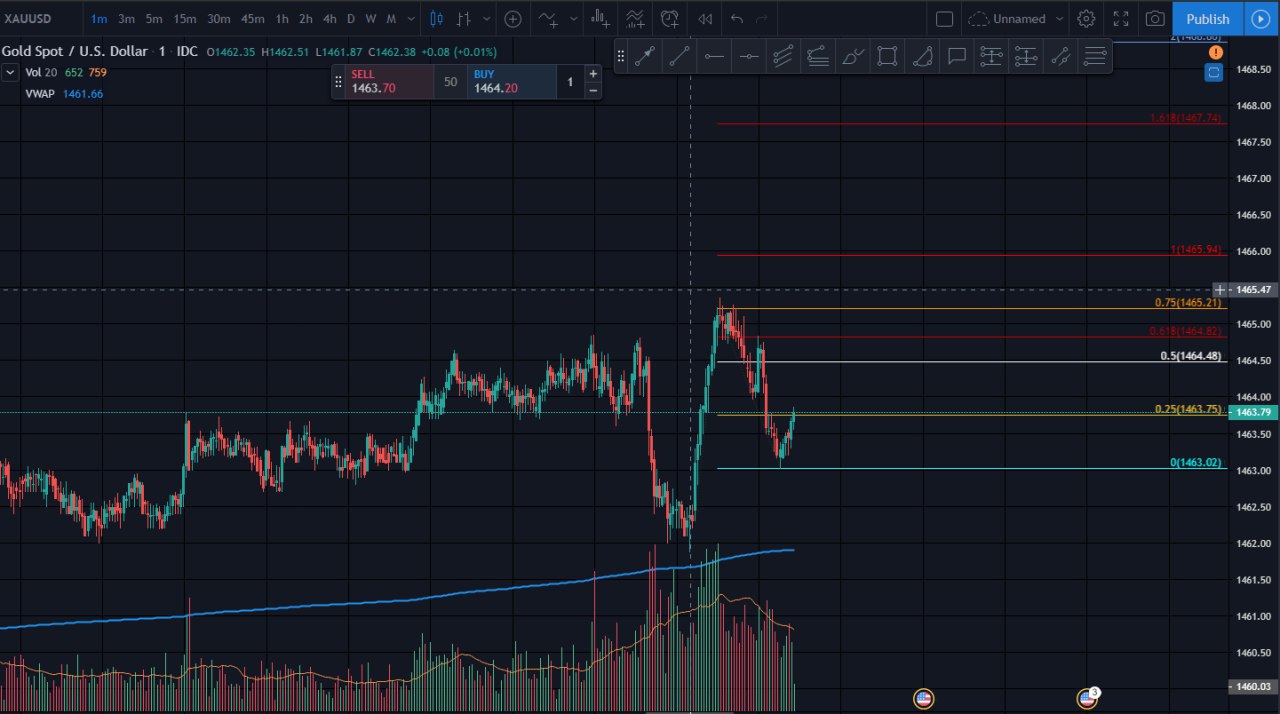The width and height of the screenshot is (1280, 714).
Task: Select the bars chart style
Action: point(463,19)
